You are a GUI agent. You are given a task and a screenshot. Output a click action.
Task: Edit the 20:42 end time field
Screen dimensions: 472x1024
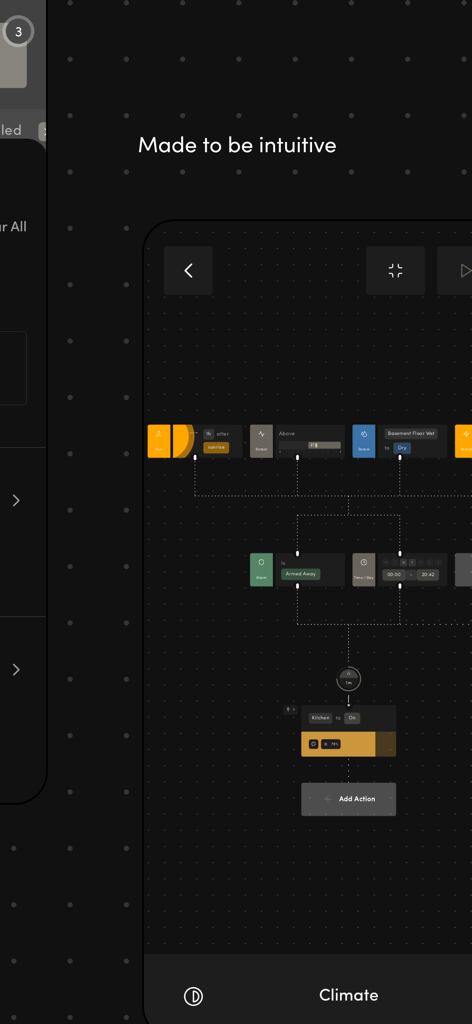pyautogui.click(x=428, y=575)
